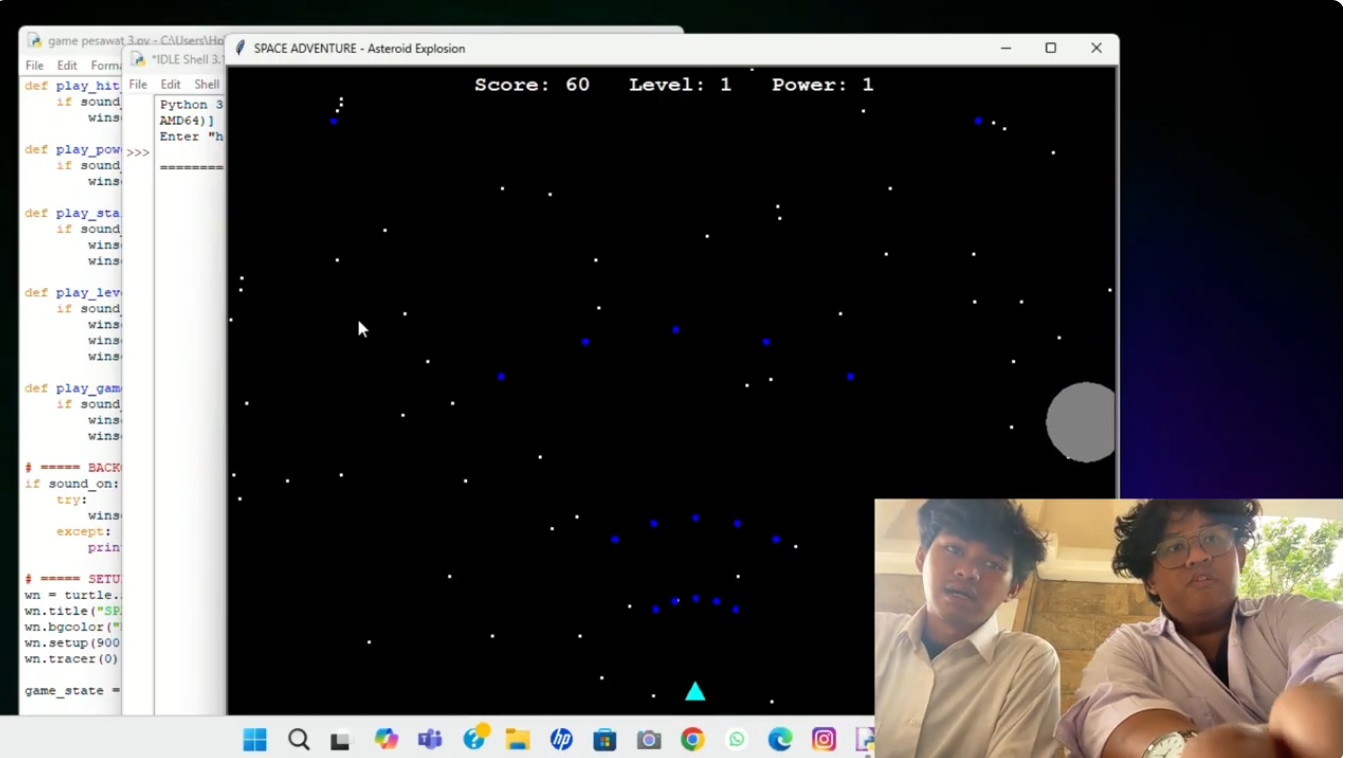Maximize the SPACE ADVENTURE window

(x=1050, y=48)
